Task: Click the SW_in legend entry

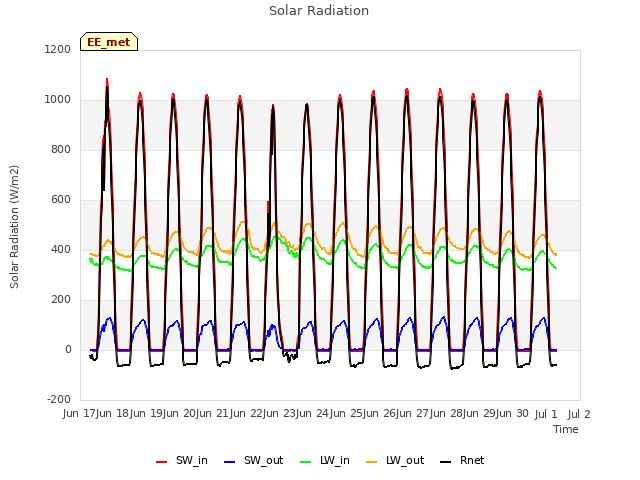Action: coord(182,461)
